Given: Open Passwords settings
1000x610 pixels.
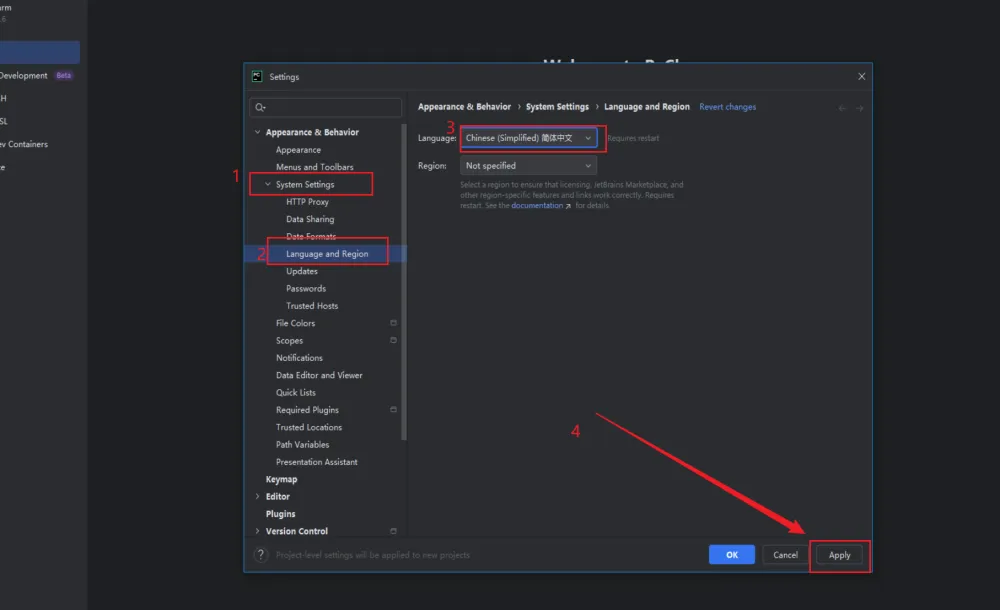Looking at the screenshot, I should point(306,288).
